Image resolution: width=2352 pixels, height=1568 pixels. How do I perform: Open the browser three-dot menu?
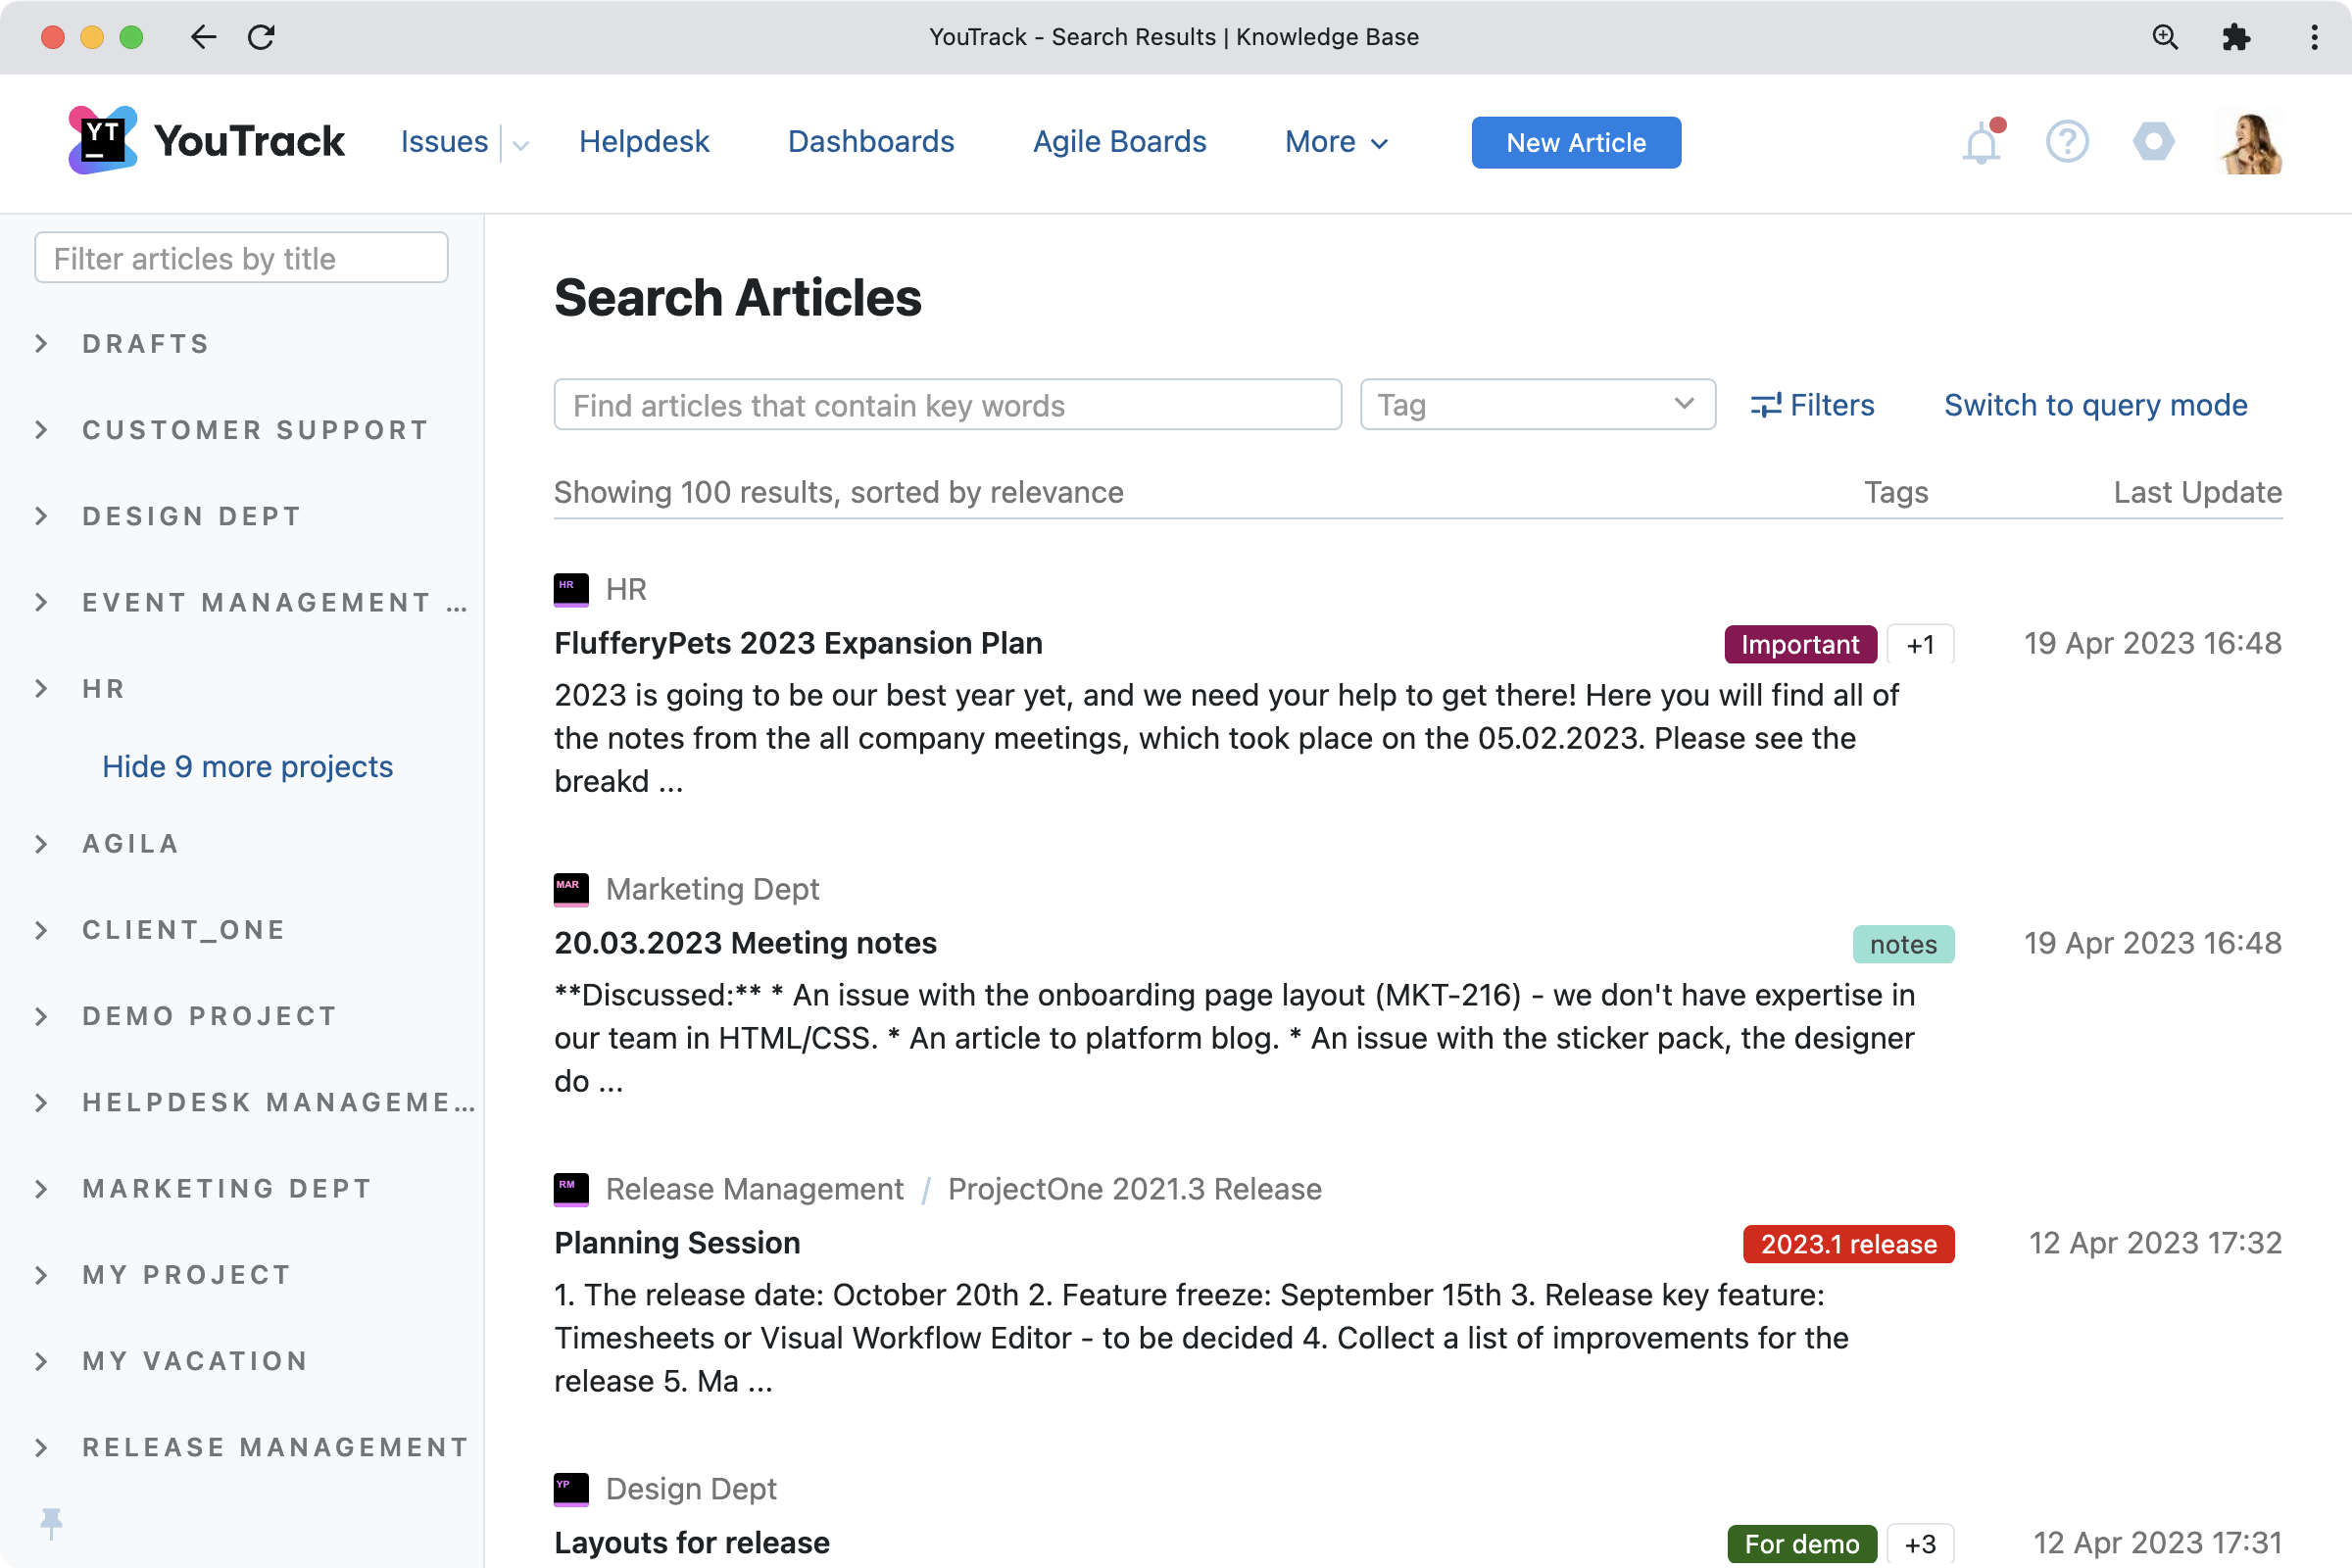(2314, 37)
